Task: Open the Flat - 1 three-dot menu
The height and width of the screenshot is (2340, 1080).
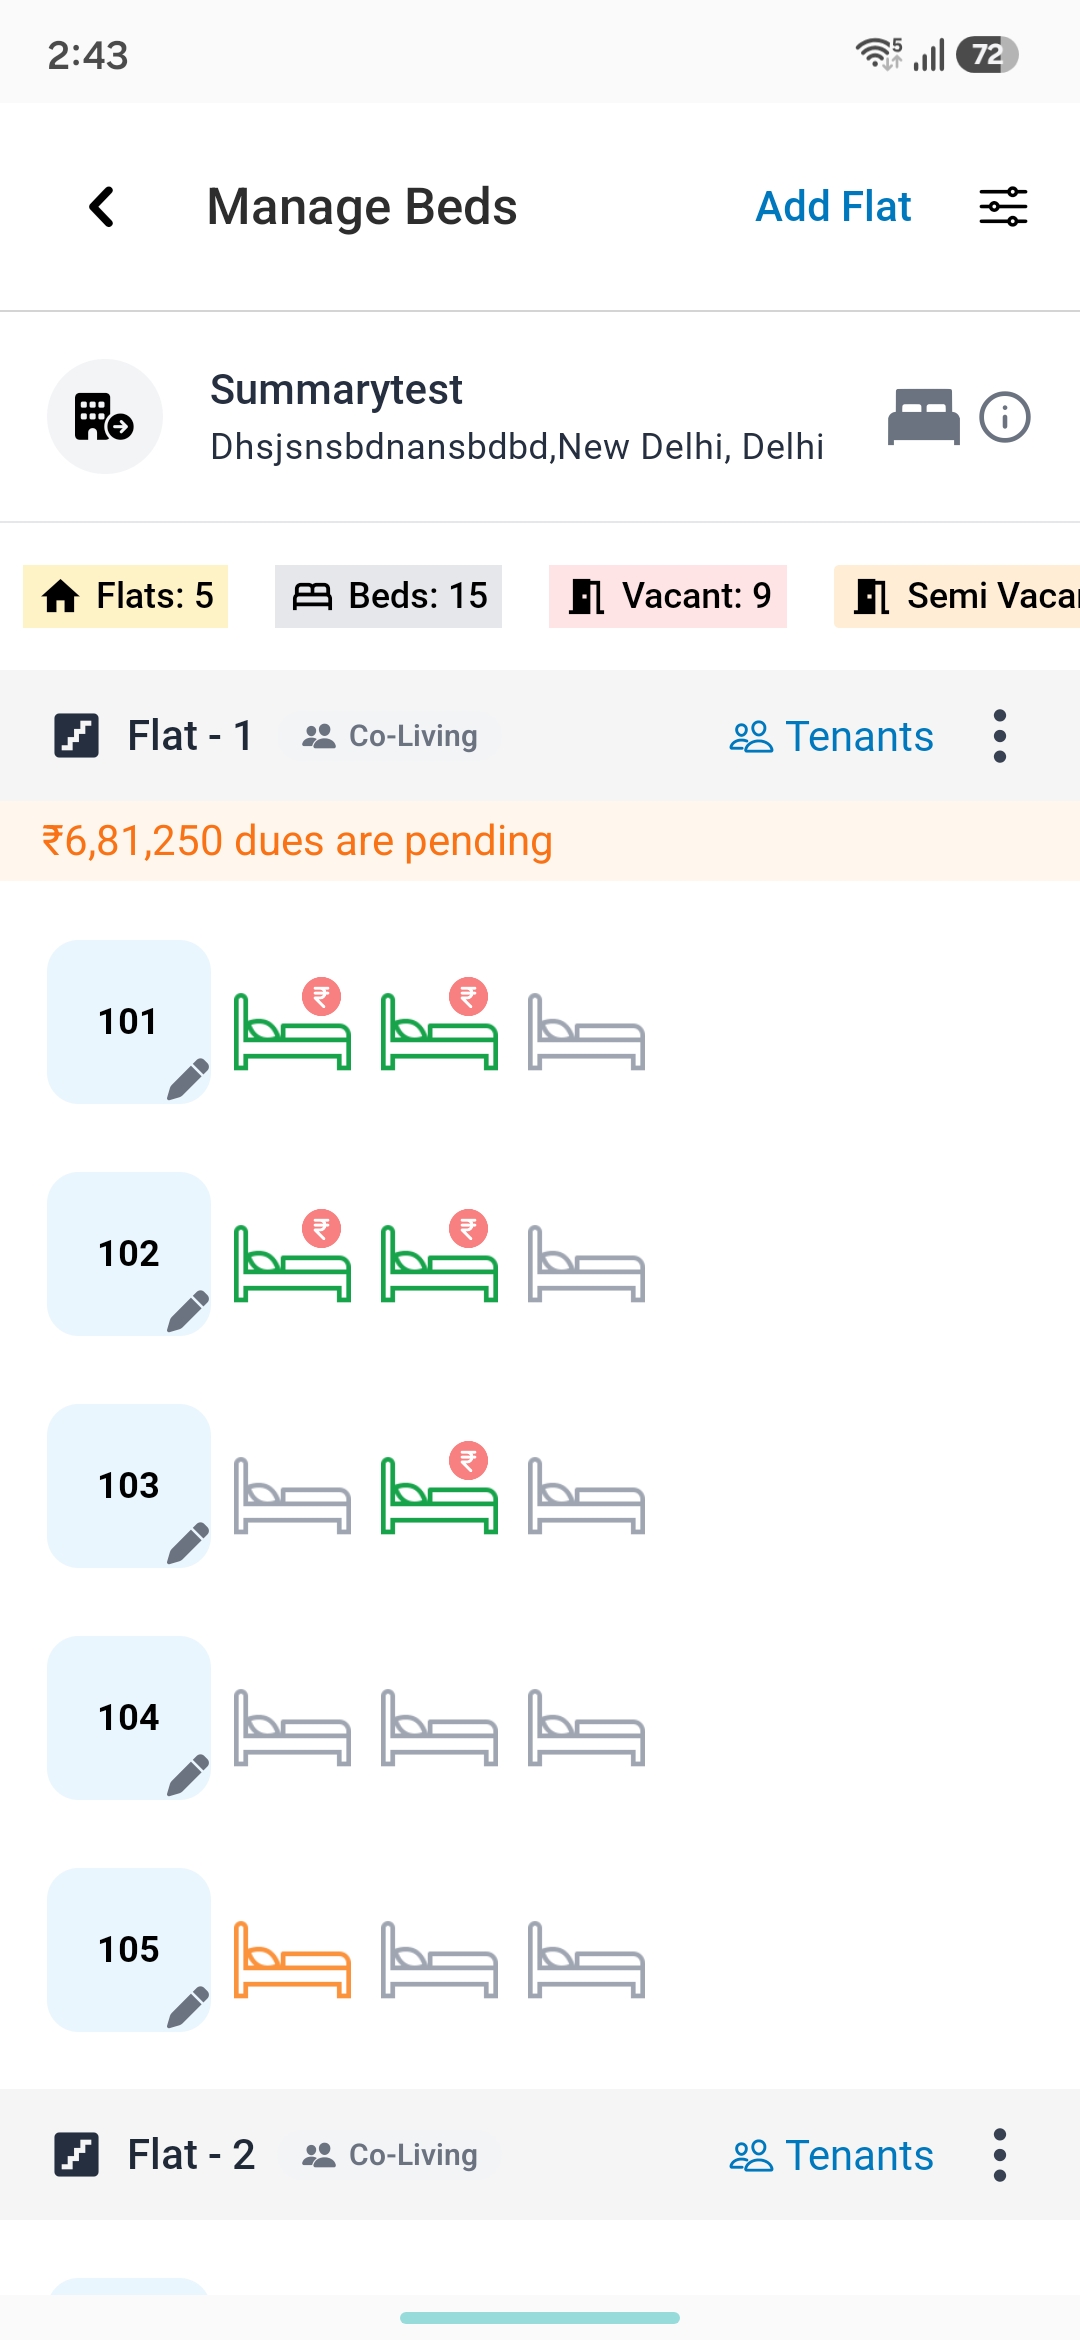Action: [x=1000, y=737]
